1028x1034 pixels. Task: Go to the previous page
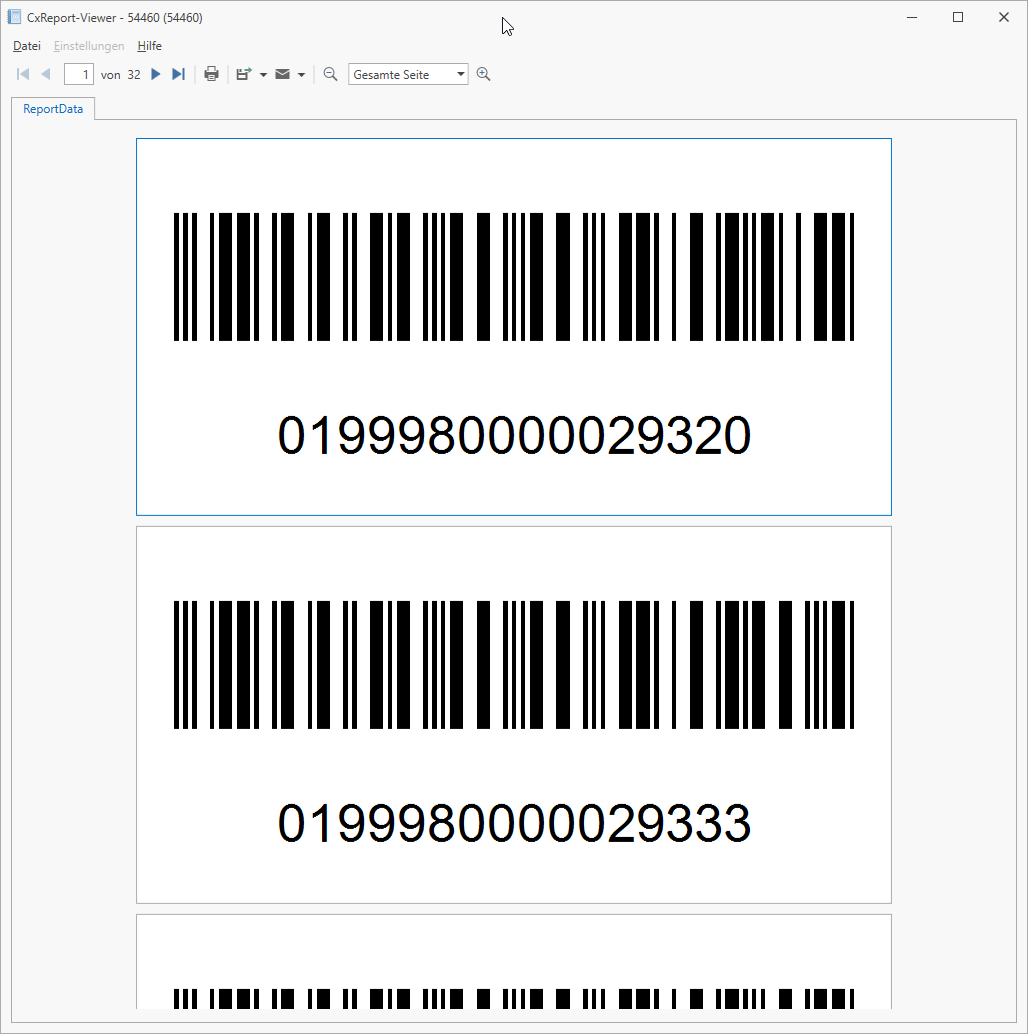click(x=45, y=74)
